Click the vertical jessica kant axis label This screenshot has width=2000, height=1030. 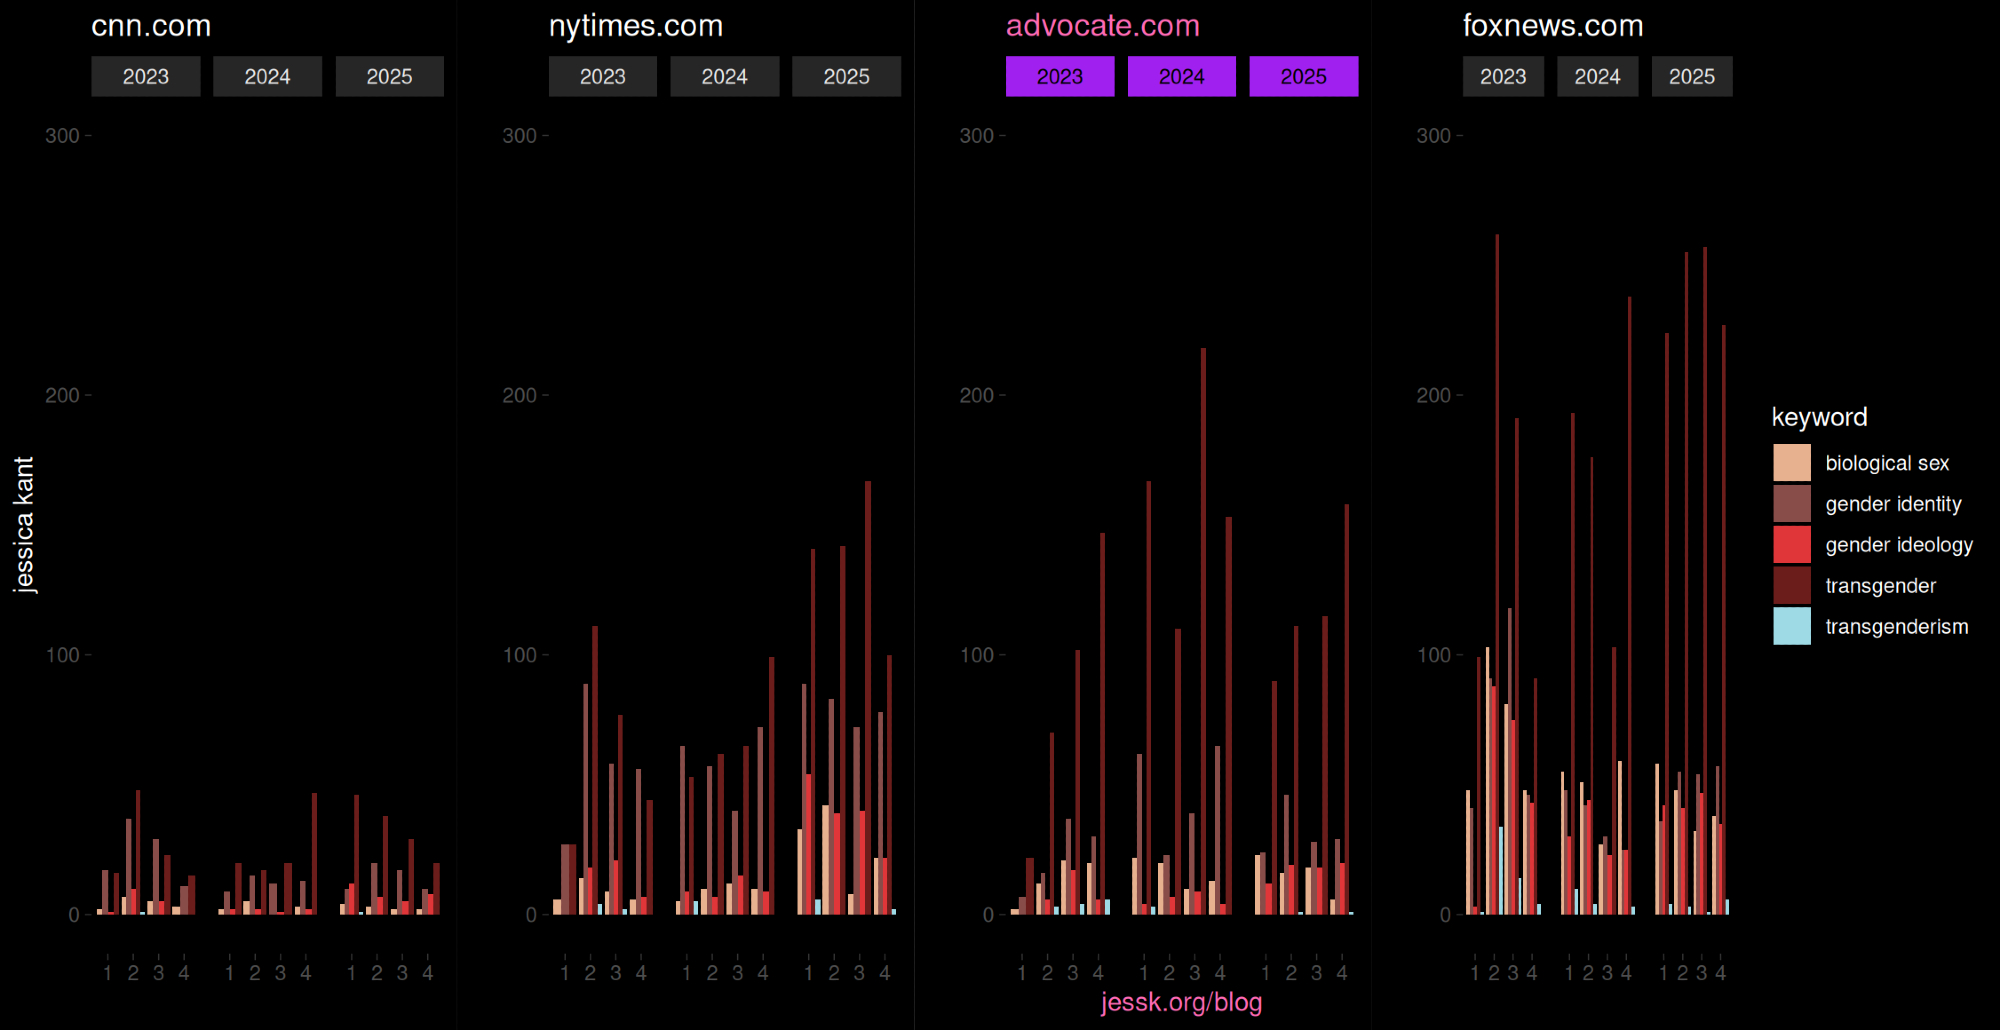[x=24, y=525]
